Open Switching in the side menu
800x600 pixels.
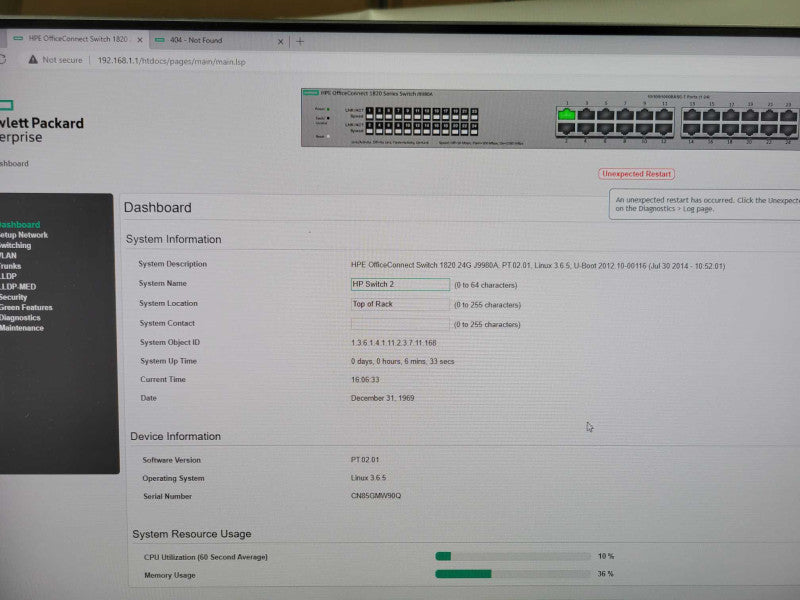coord(15,245)
